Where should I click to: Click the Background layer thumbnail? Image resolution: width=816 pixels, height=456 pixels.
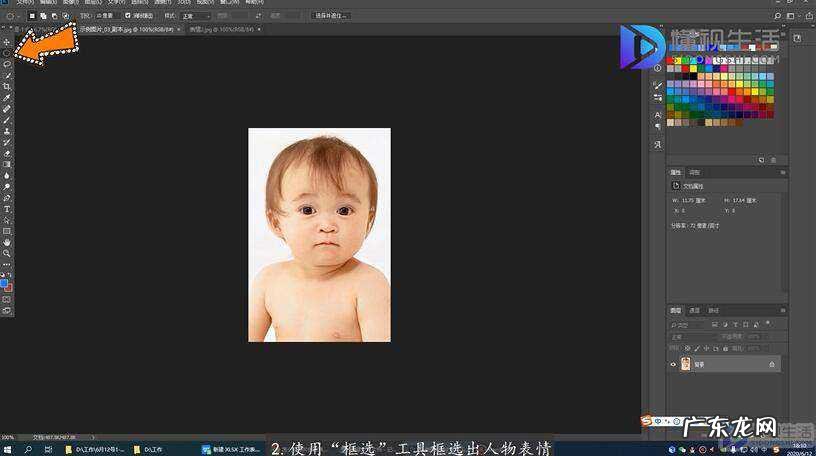(686, 365)
